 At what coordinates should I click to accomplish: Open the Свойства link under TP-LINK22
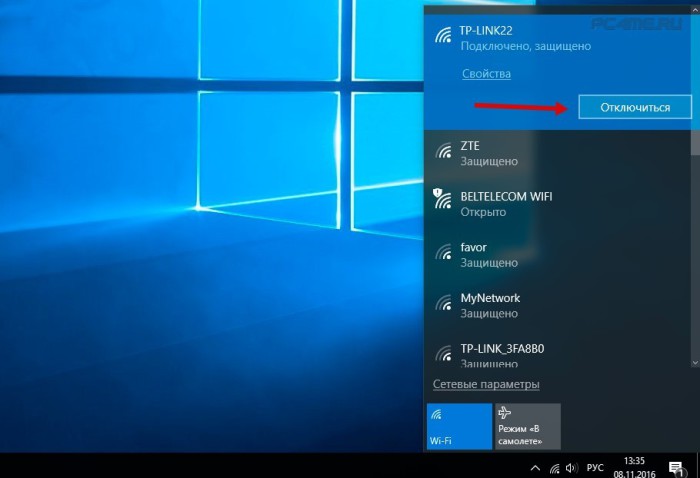(486, 74)
